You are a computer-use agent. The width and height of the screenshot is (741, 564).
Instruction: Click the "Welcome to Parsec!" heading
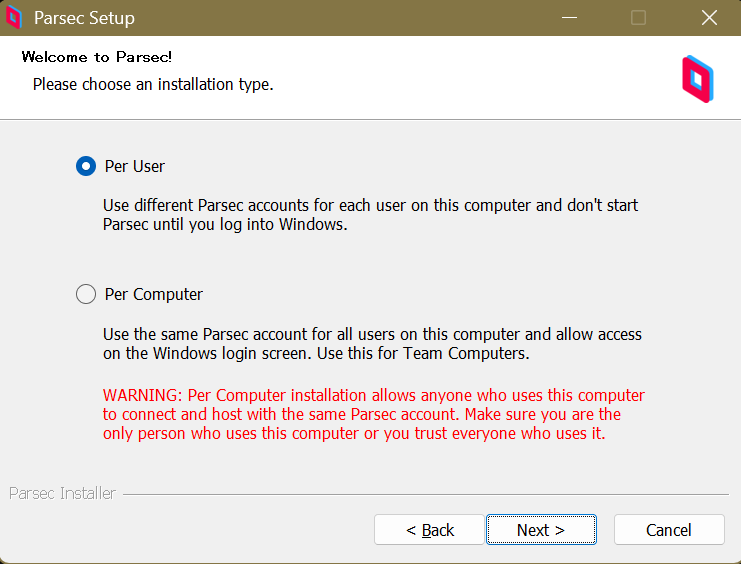96,57
